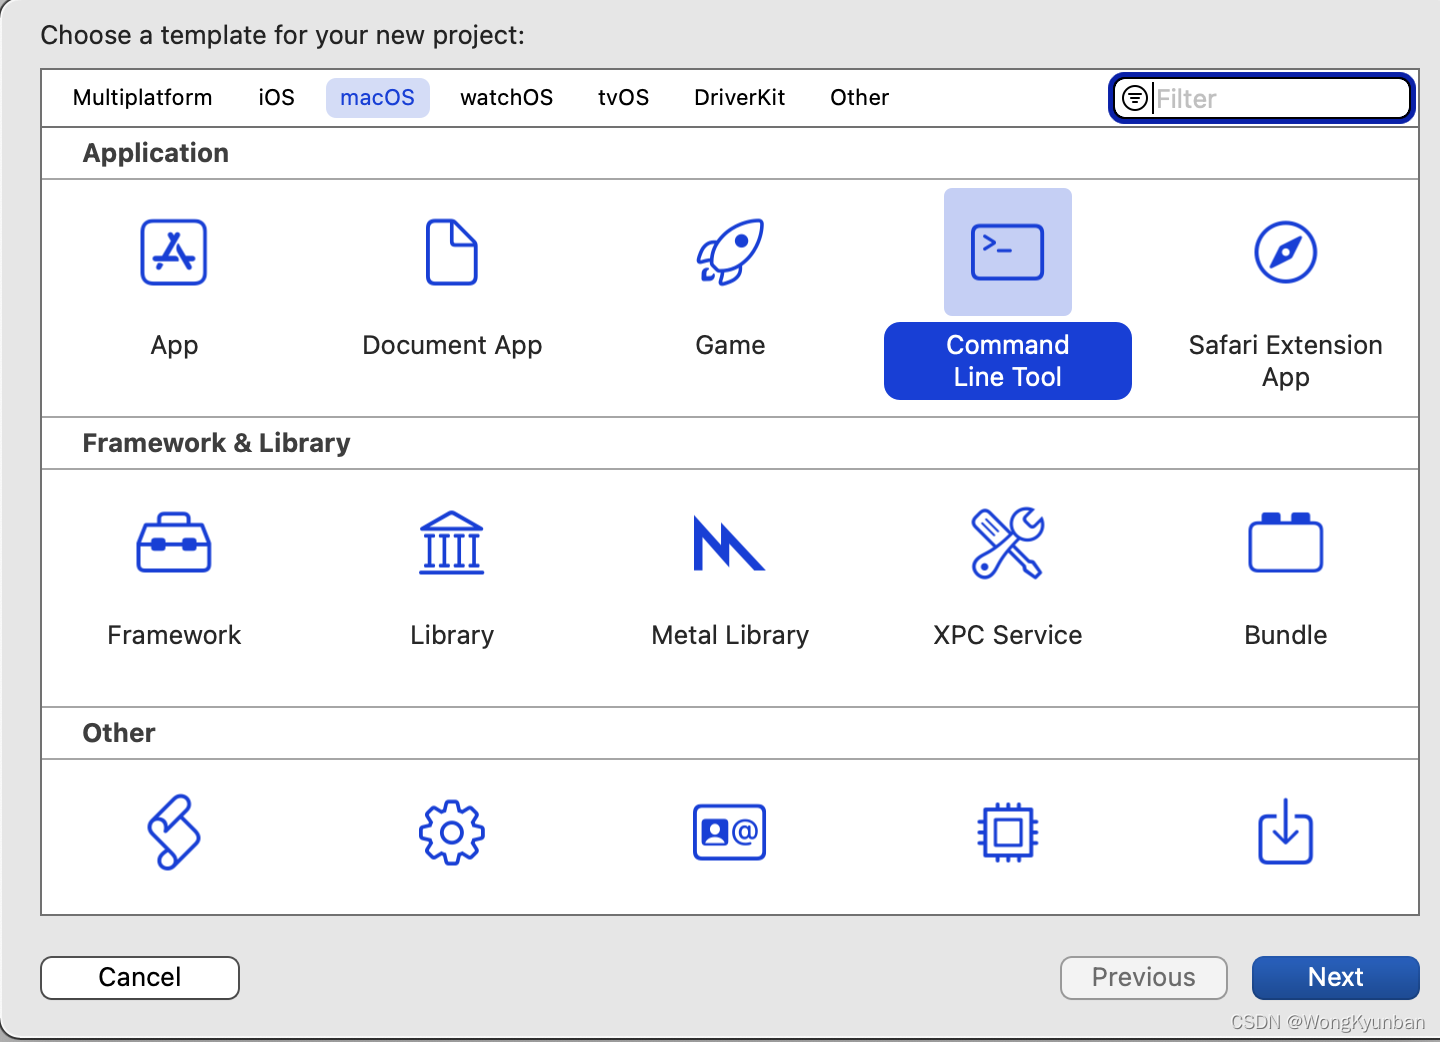1440x1042 pixels.
Task: Switch to the Other platform tab
Action: (x=860, y=98)
